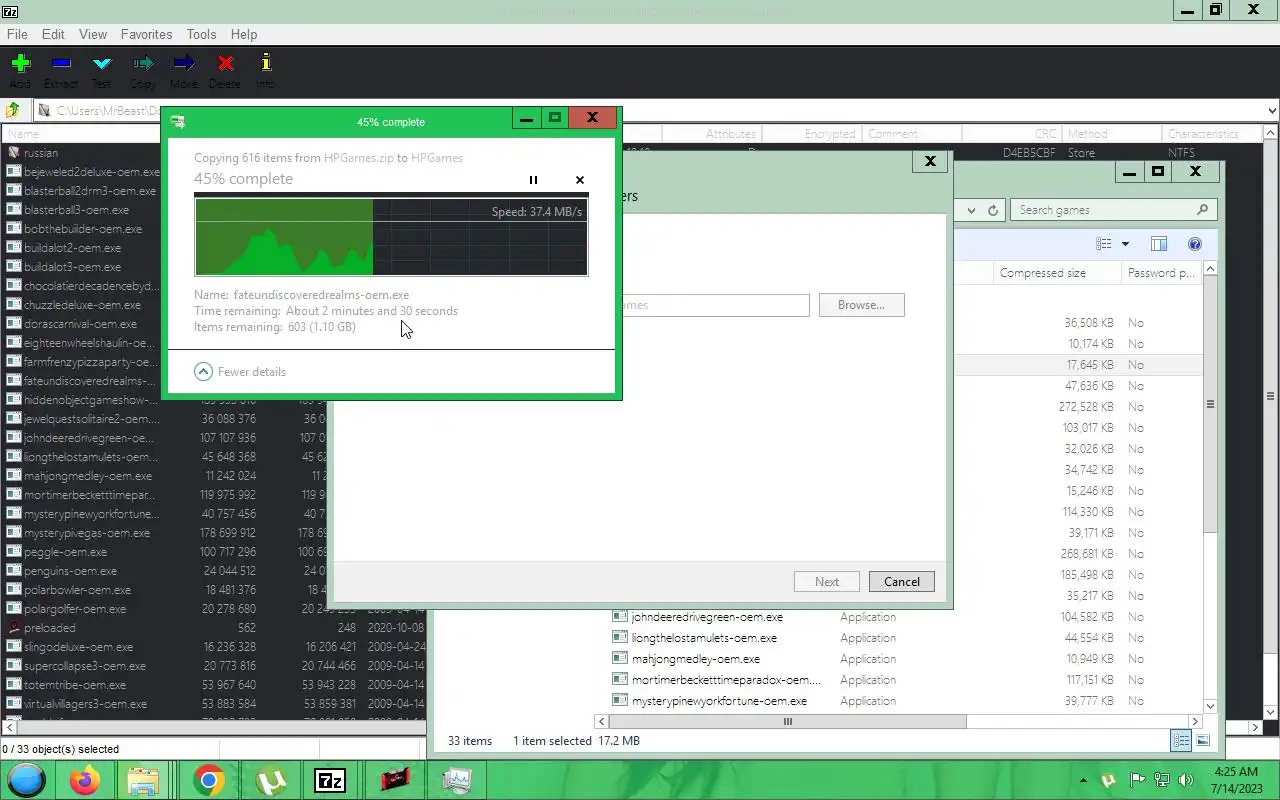Click the Show preview pane icon in Explorer

pyautogui.click(x=1159, y=244)
